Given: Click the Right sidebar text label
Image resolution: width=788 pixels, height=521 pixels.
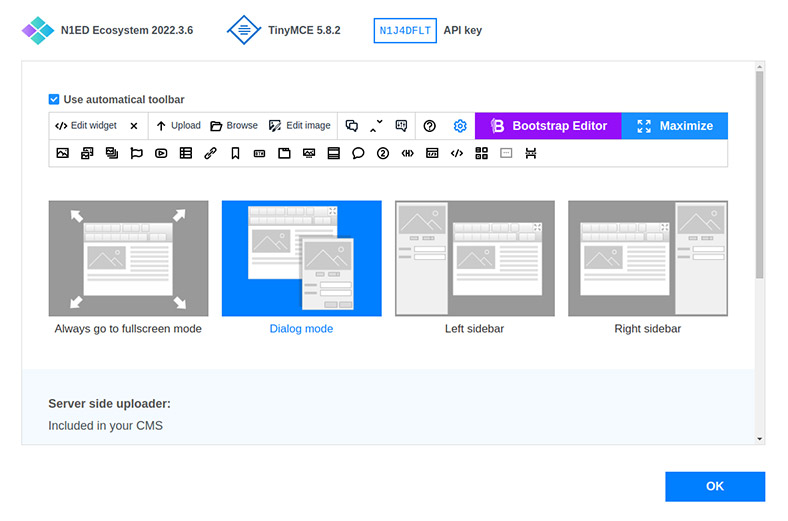Looking at the screenshot, I should 648,329.
